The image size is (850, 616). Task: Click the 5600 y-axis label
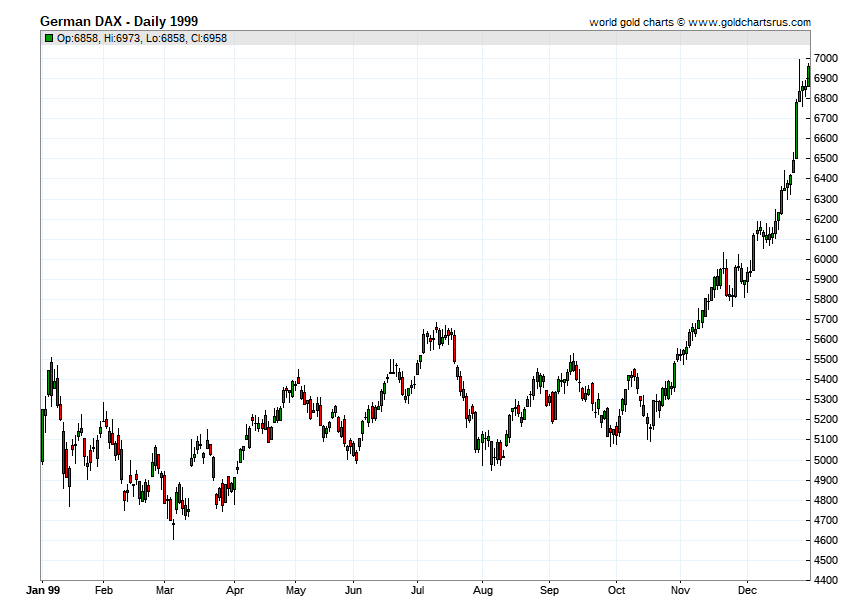point(826,340)
